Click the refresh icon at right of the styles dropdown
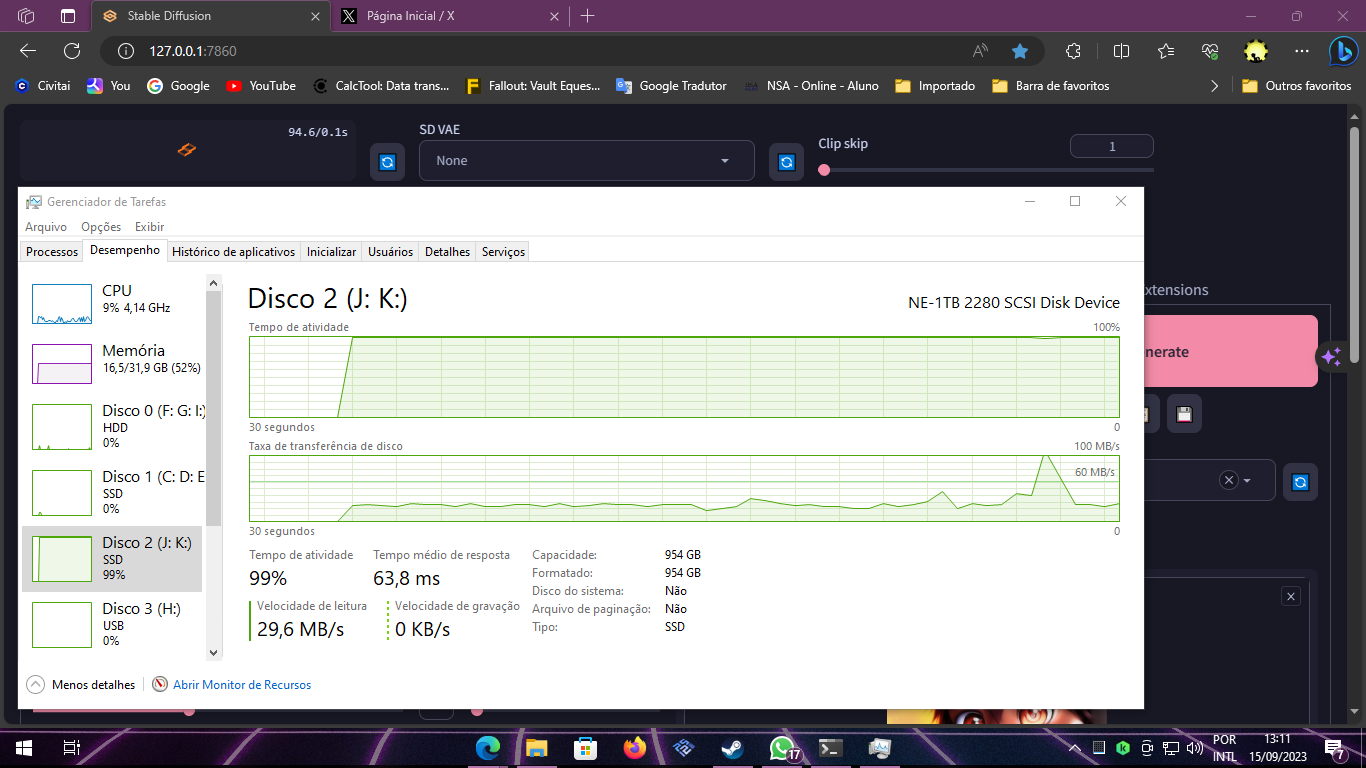The image size is (1366, 768). tap(1300, 481)
